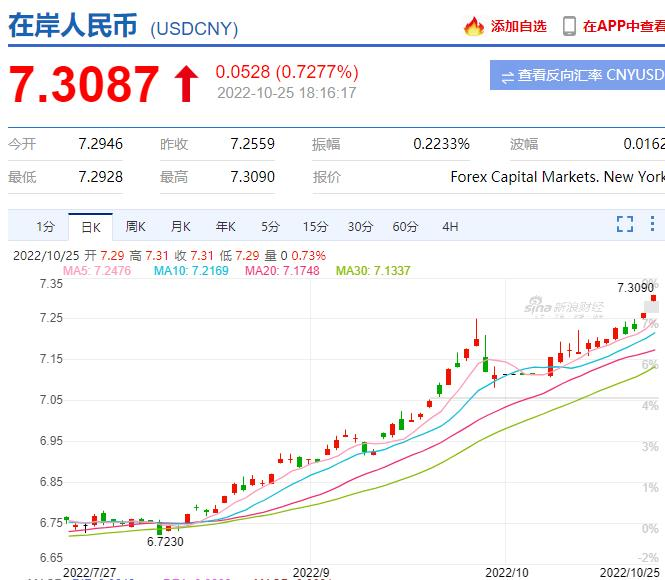This screenshot has width=665, height=580.
Task: Click the swap arrows icon on CNYUSD button
Action: tap(507, 77)
